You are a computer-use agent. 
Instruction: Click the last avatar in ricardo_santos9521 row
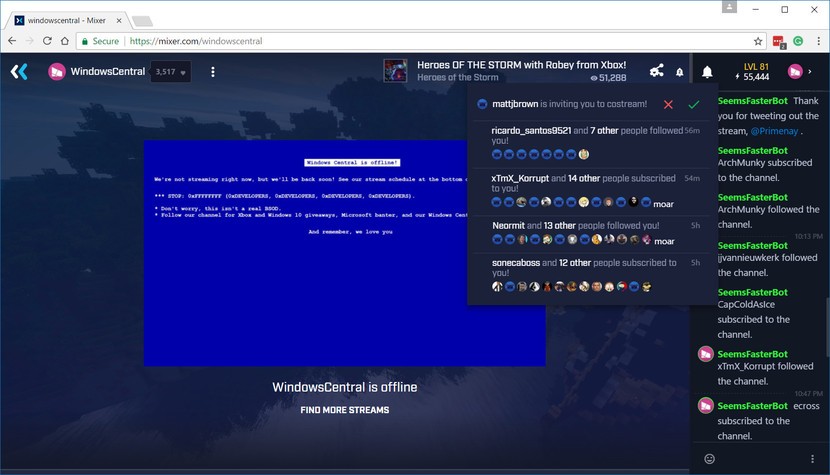583,154
